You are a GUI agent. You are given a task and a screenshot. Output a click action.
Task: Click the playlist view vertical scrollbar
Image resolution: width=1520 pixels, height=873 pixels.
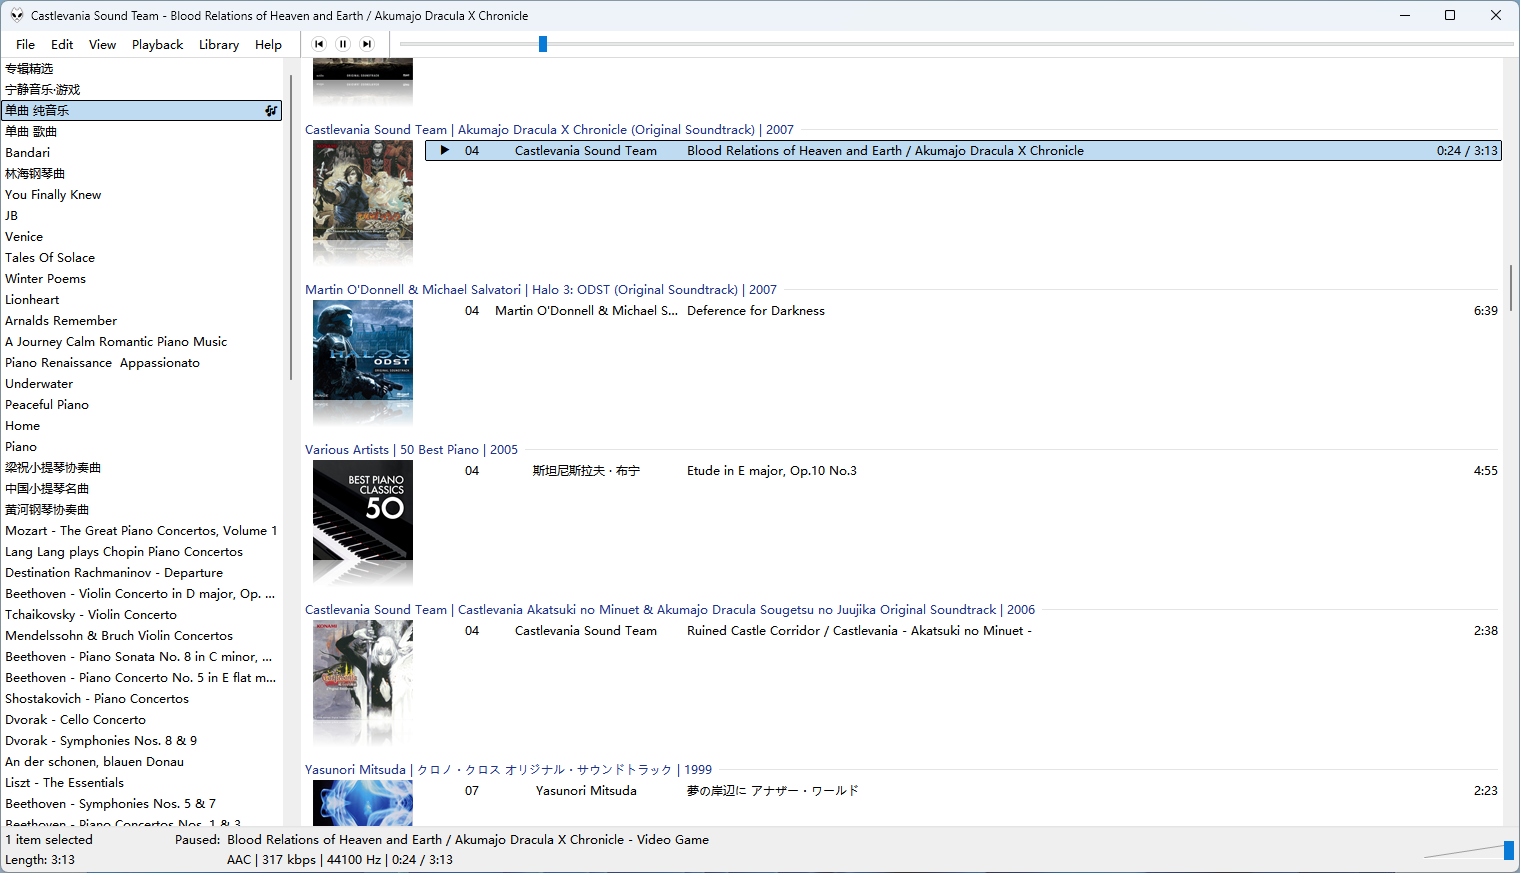click(1511, 288)
